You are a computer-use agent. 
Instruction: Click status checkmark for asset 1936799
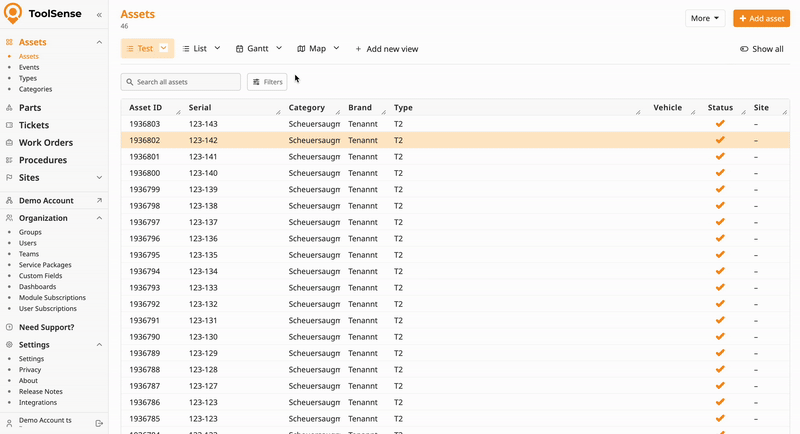(x=719, y=189)
